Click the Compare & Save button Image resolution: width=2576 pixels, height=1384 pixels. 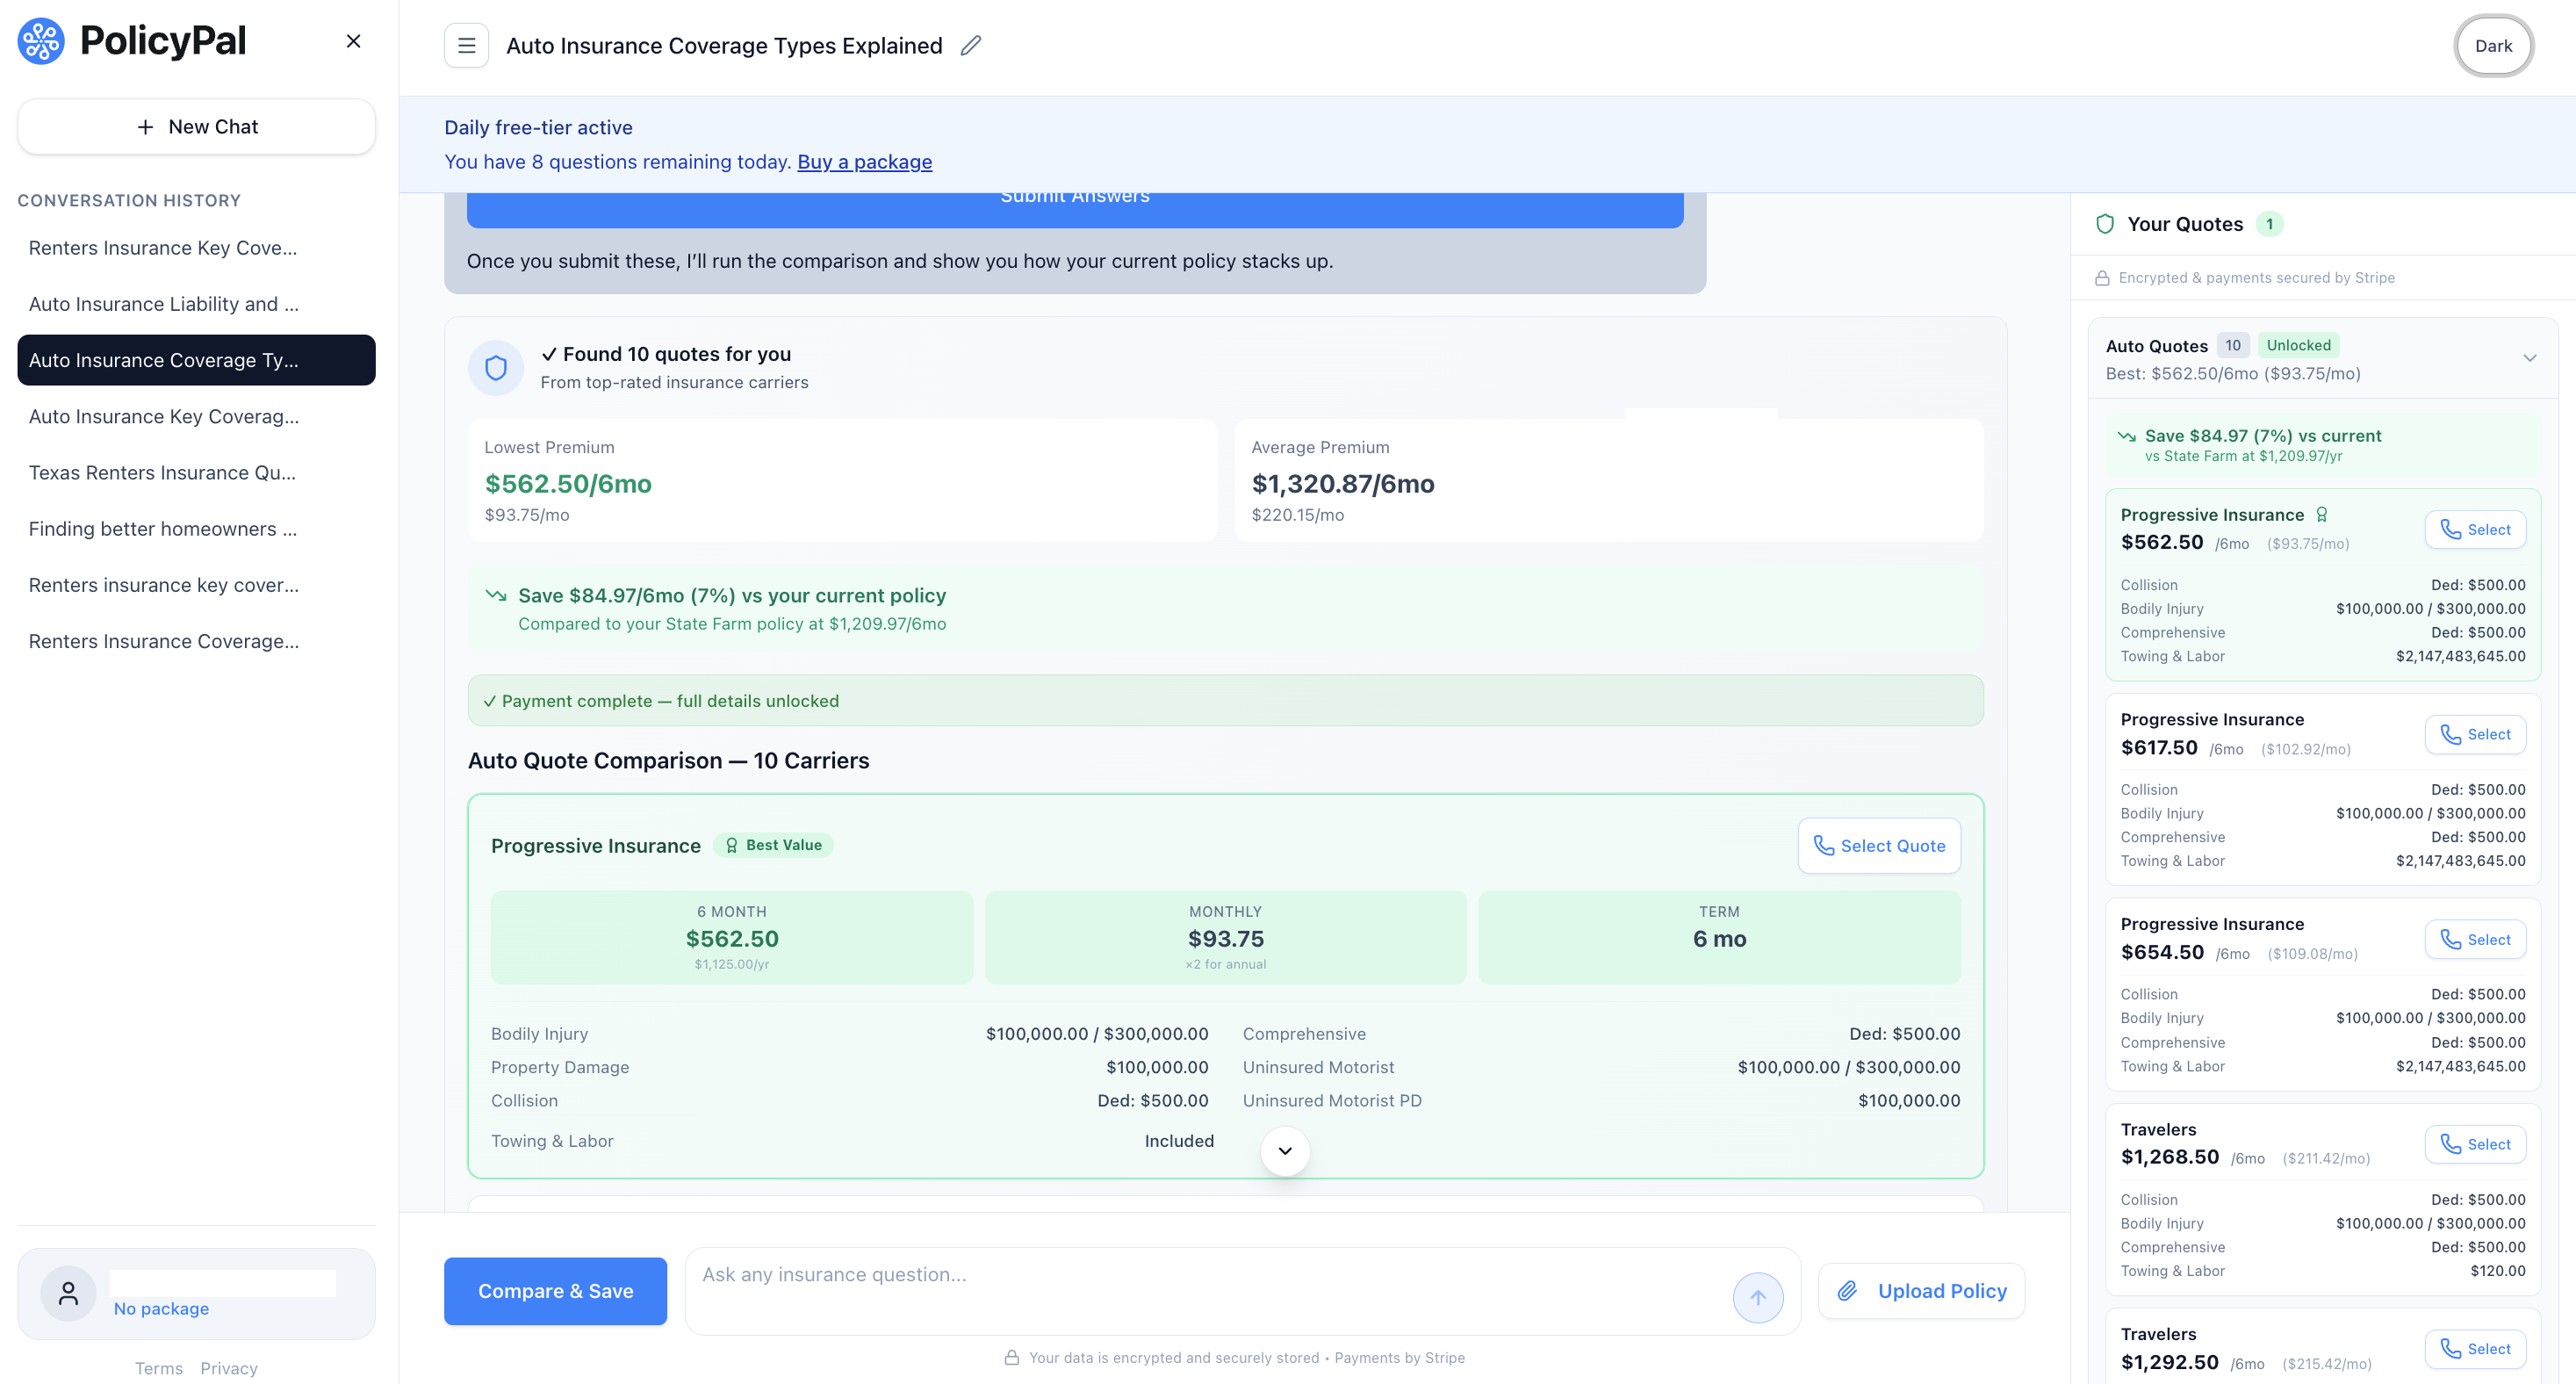coord(555,1291)
